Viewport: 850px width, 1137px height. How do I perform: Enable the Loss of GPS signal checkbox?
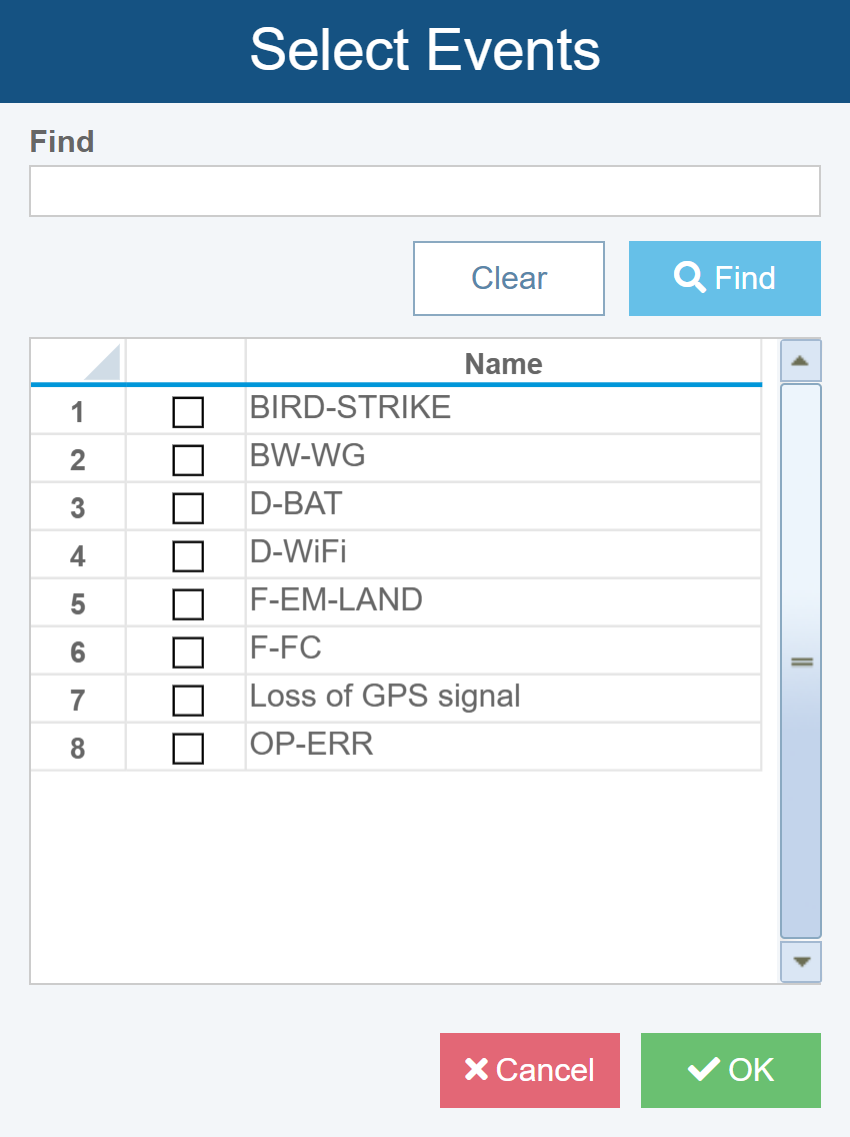coord(188,700)
